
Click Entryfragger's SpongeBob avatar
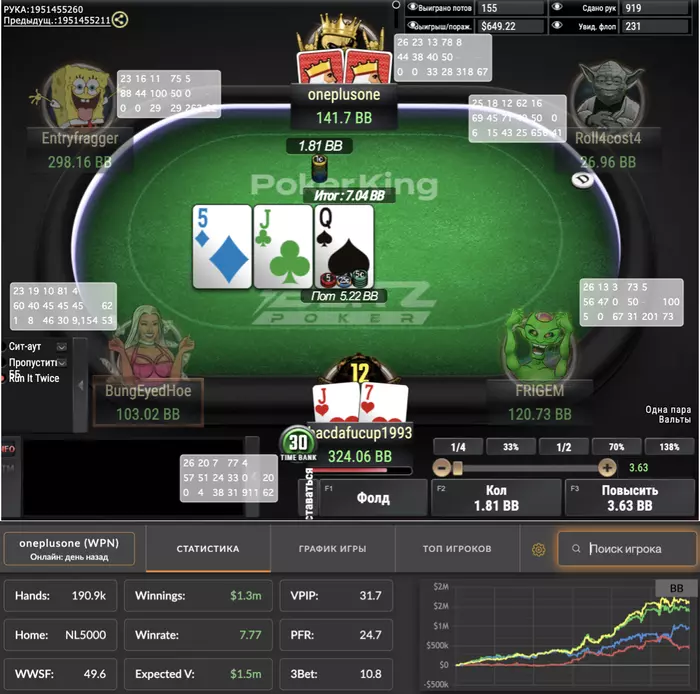pyautogui.click(x=78, y=96)
